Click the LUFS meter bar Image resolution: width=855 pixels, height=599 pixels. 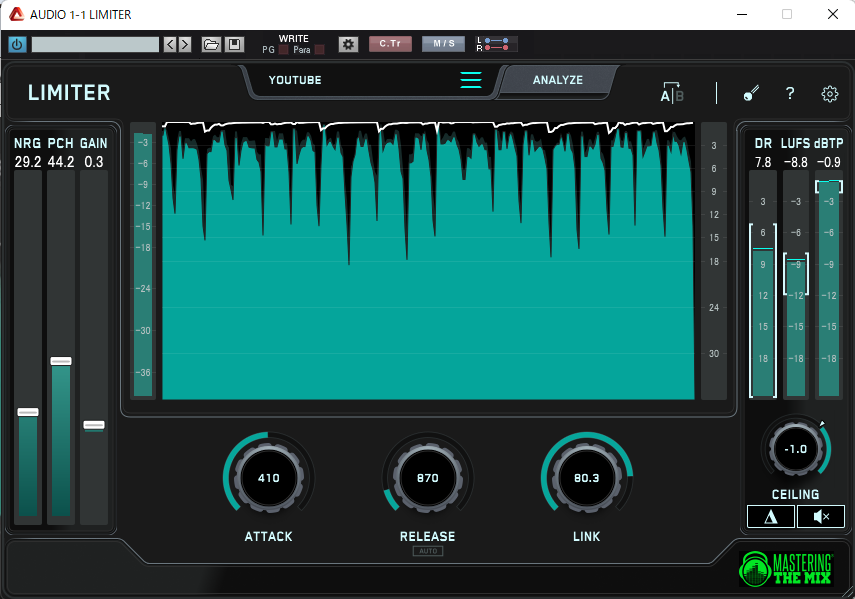796,283
